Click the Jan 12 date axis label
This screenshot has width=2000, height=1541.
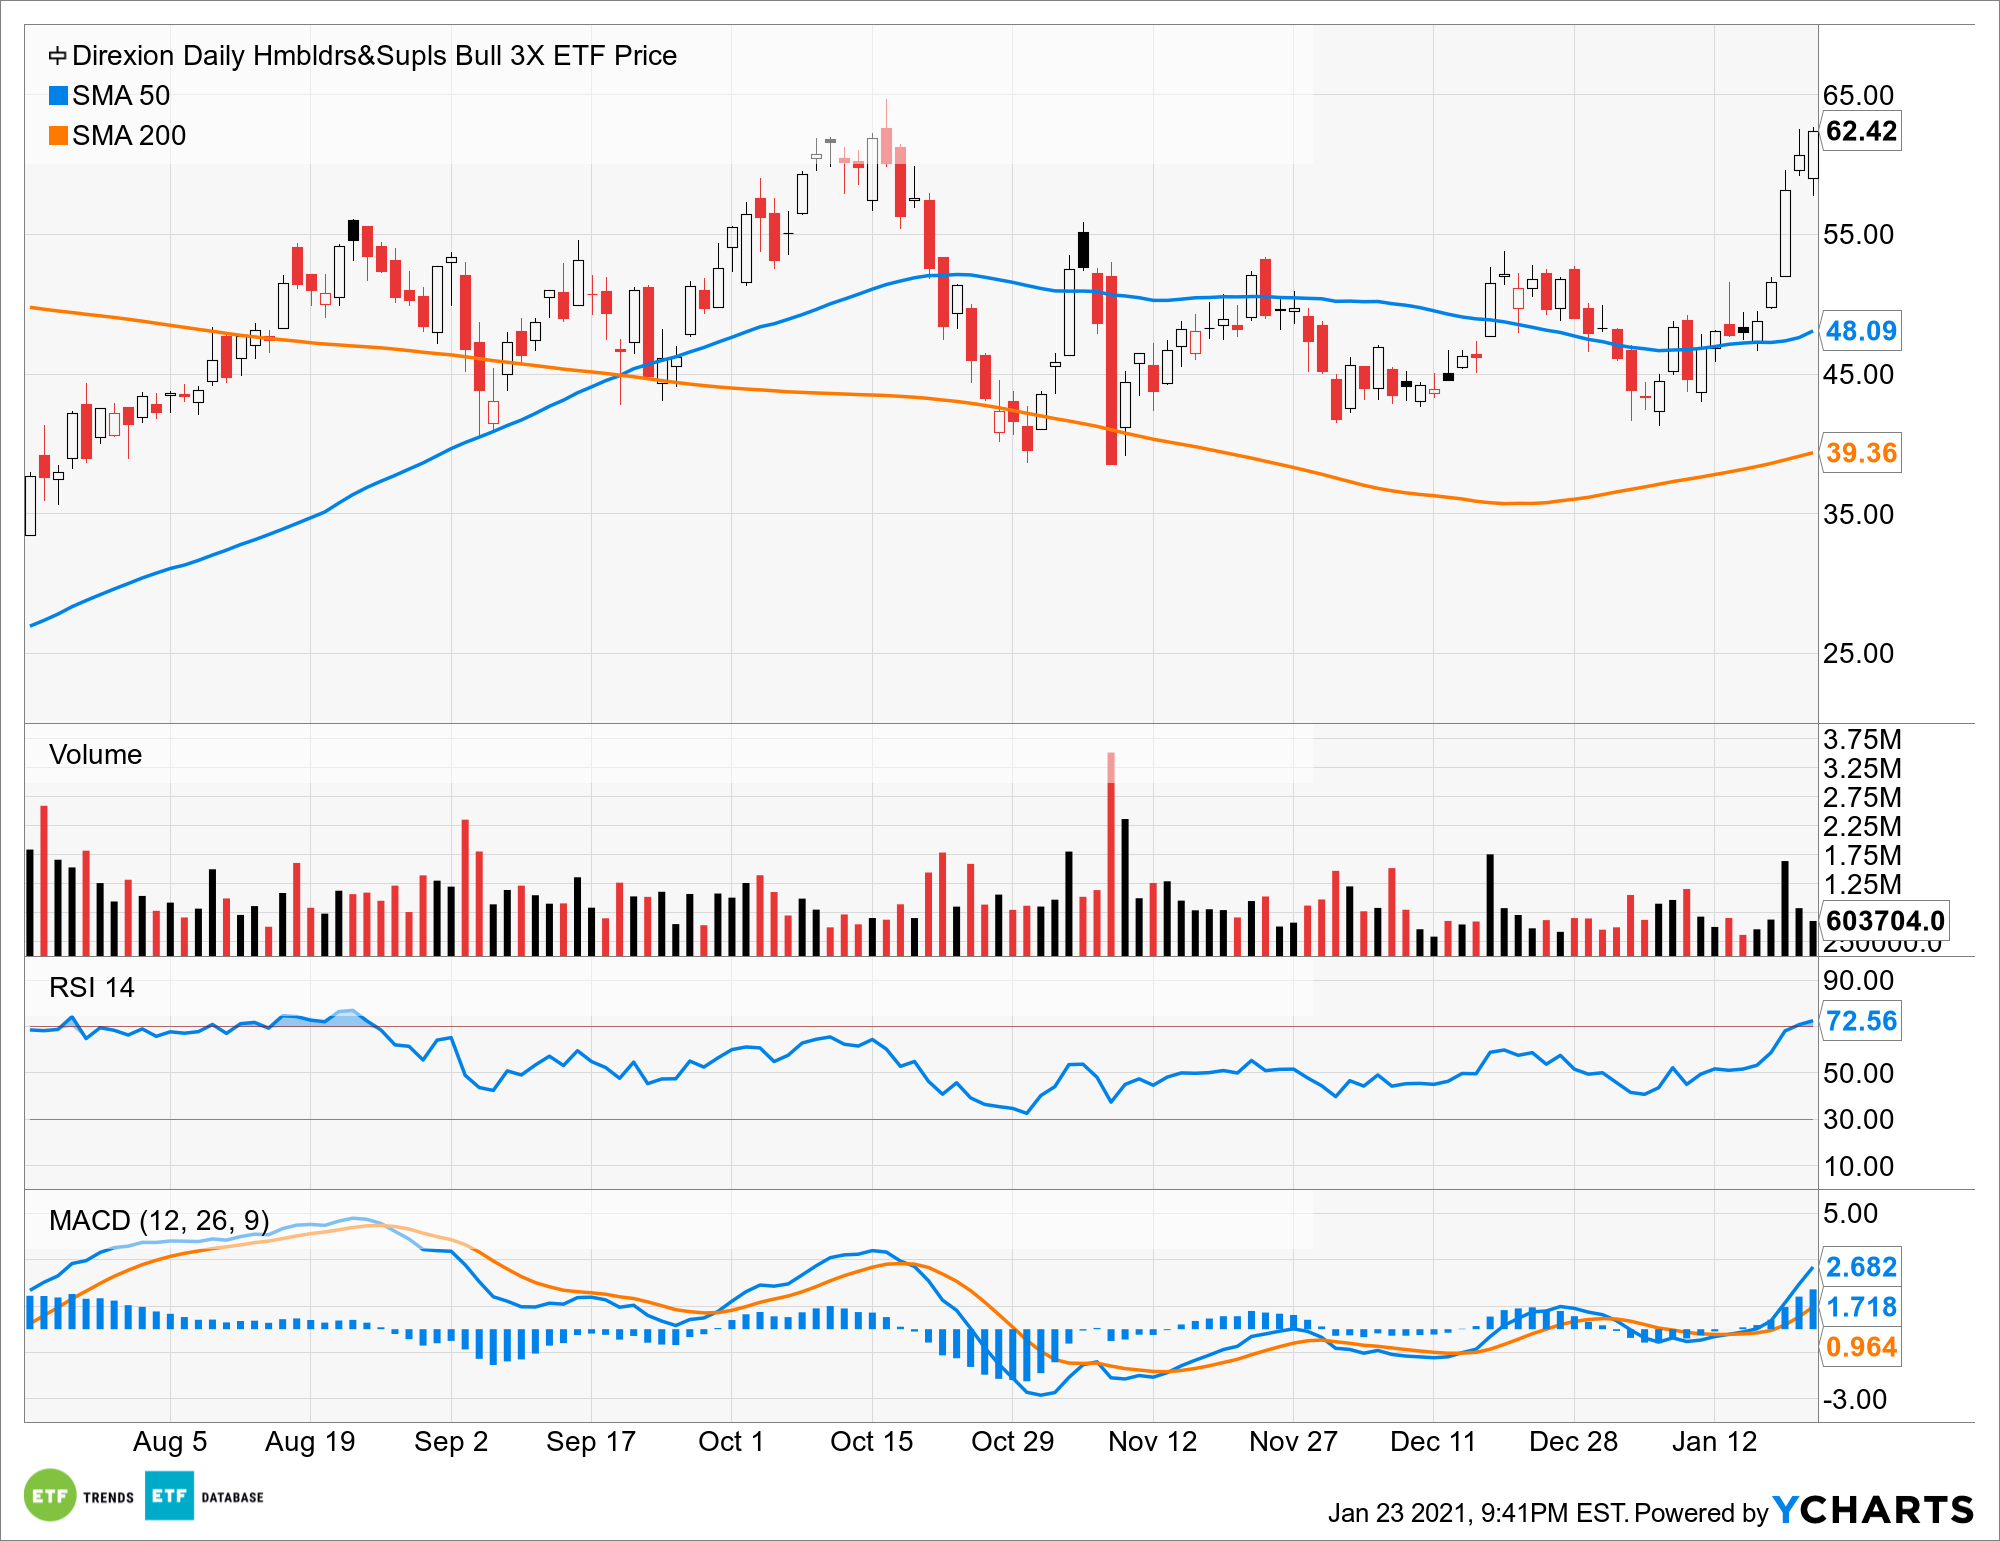(1714, 1442)
